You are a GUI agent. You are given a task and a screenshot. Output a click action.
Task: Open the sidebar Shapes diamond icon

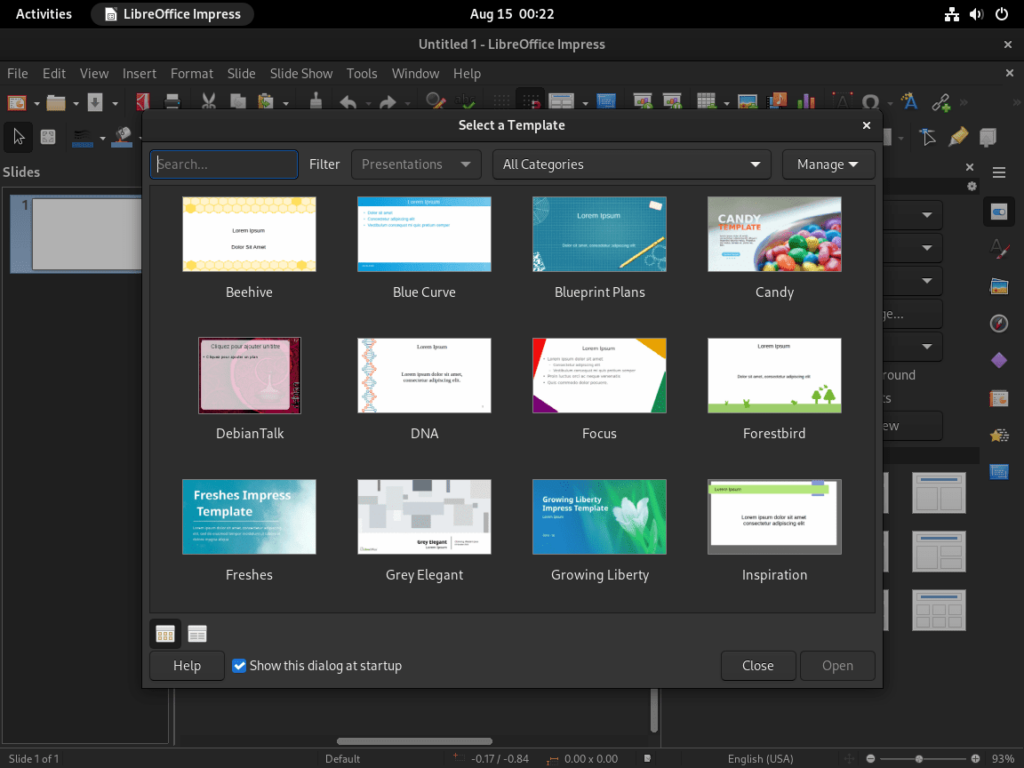999,360
